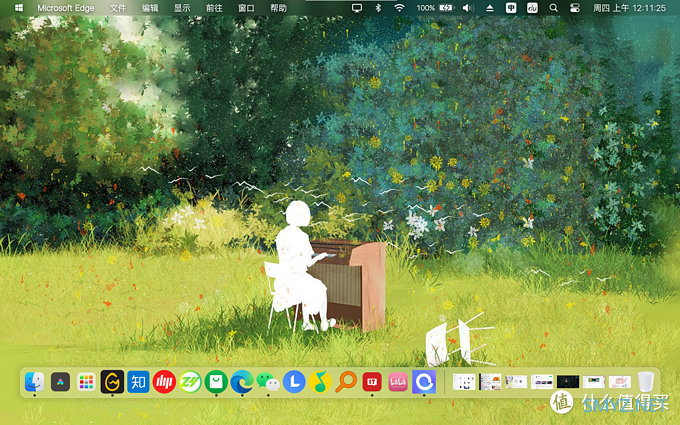Open Spotlight search magnifier
Viewport: 680px width, 425px height.
pyautogui.click(x=553, y=8)
